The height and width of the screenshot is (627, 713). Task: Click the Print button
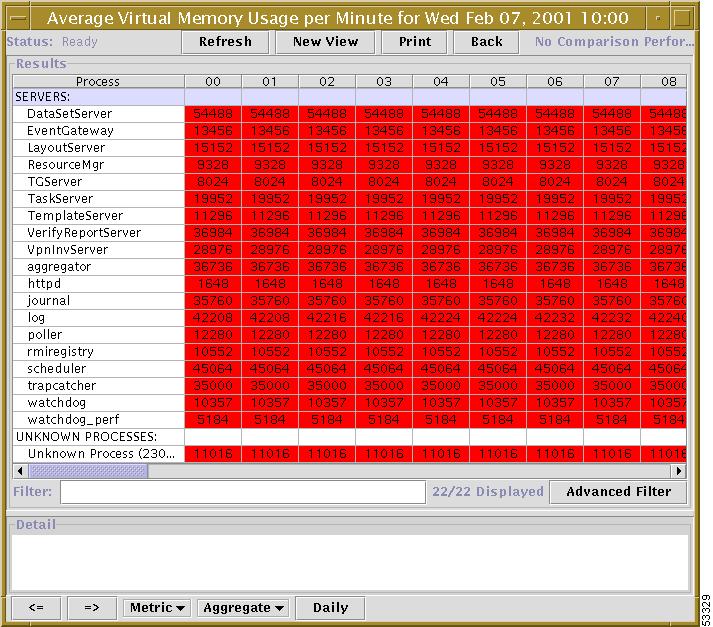pyautogui.click(x=414, y=42)
